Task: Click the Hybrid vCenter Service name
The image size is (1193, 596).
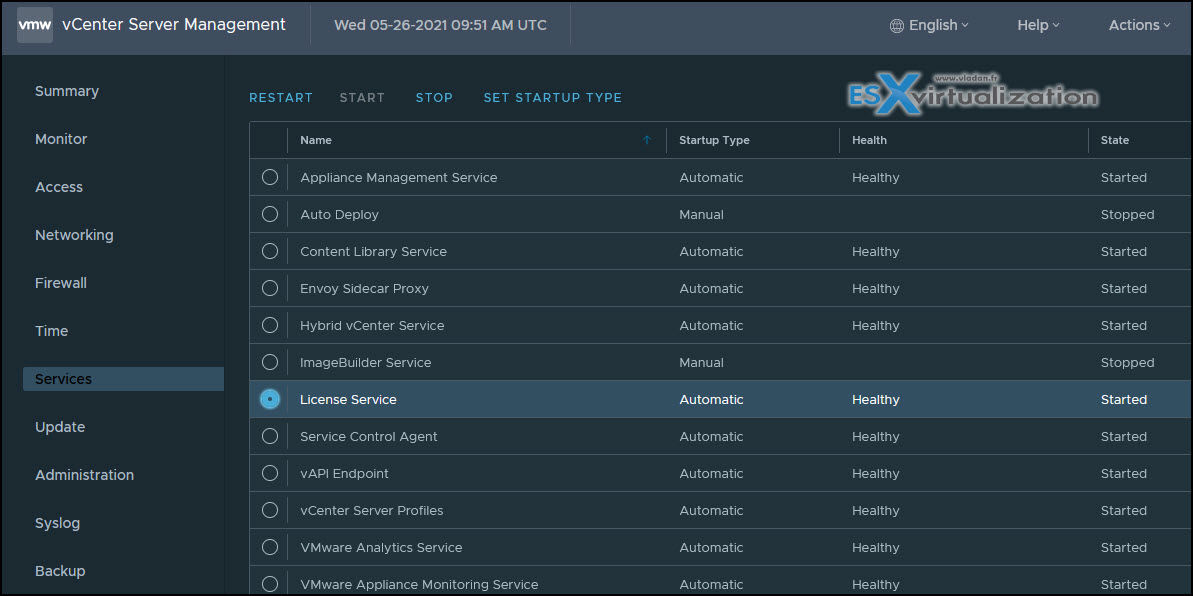Action: point(372,325)
